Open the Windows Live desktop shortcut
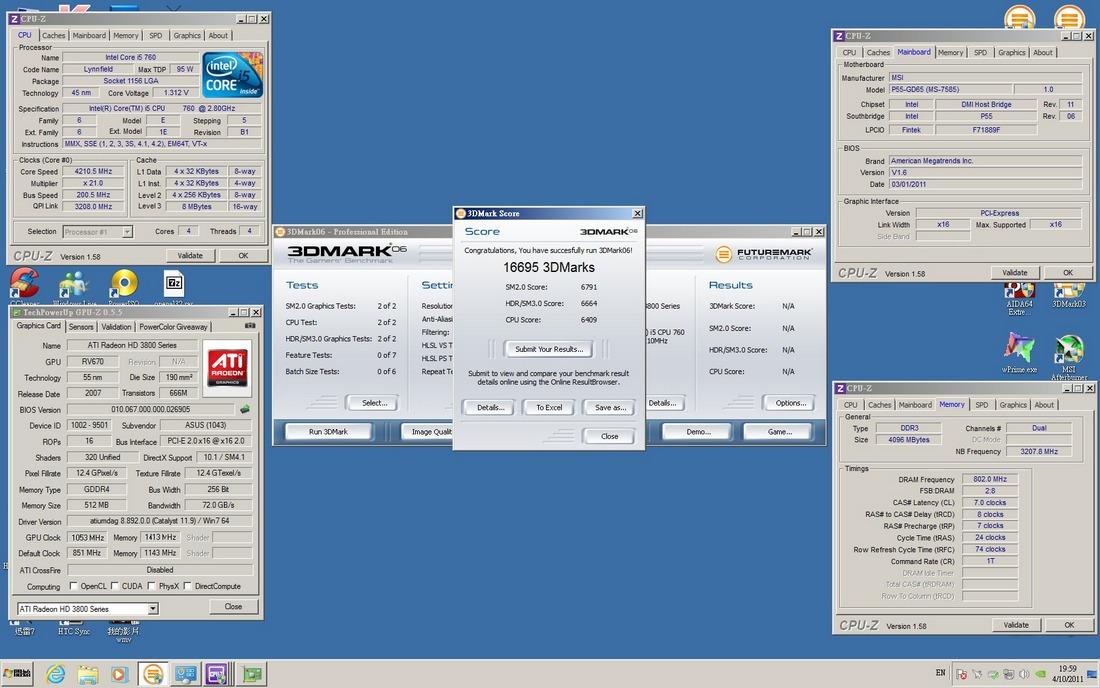Screen dimensions: 1100x688 [74, 285]
